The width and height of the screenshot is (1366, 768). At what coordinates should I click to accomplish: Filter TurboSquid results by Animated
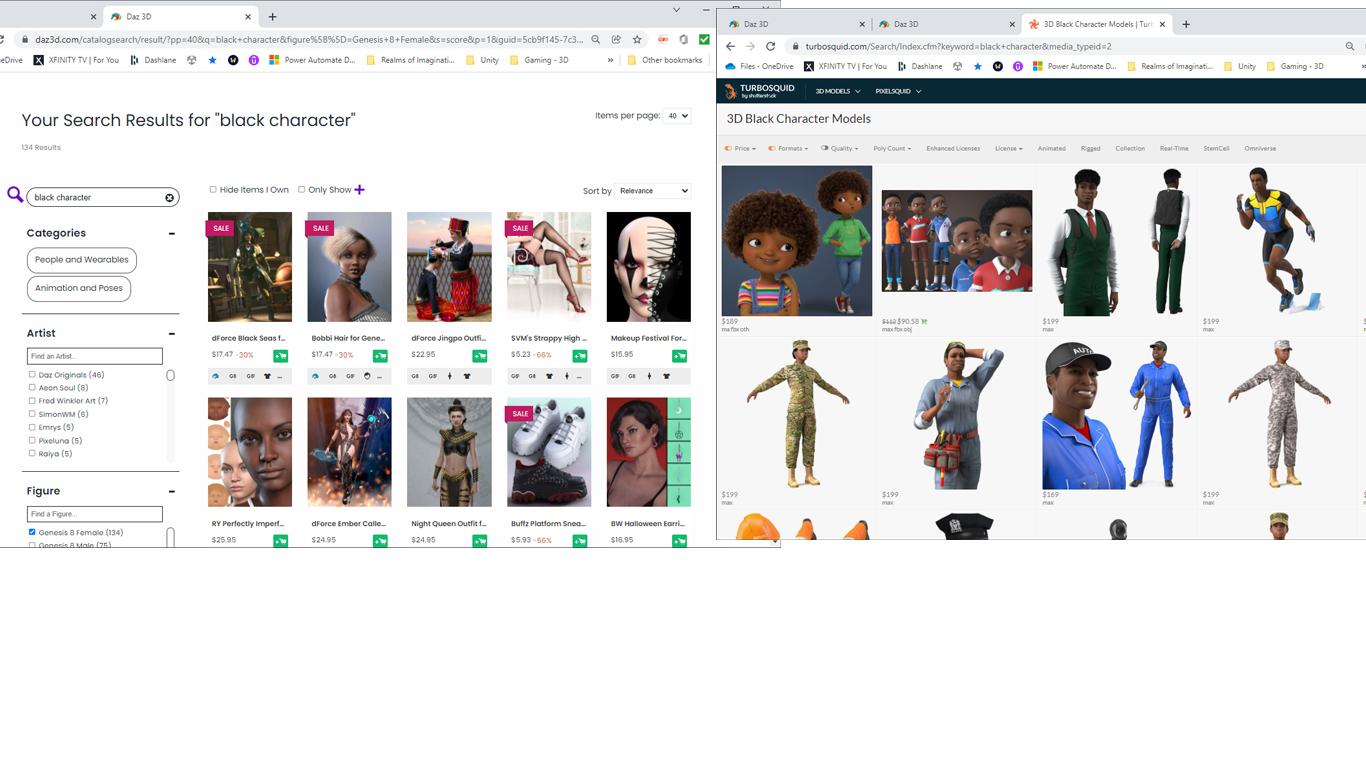click(x=1051, y=148)
